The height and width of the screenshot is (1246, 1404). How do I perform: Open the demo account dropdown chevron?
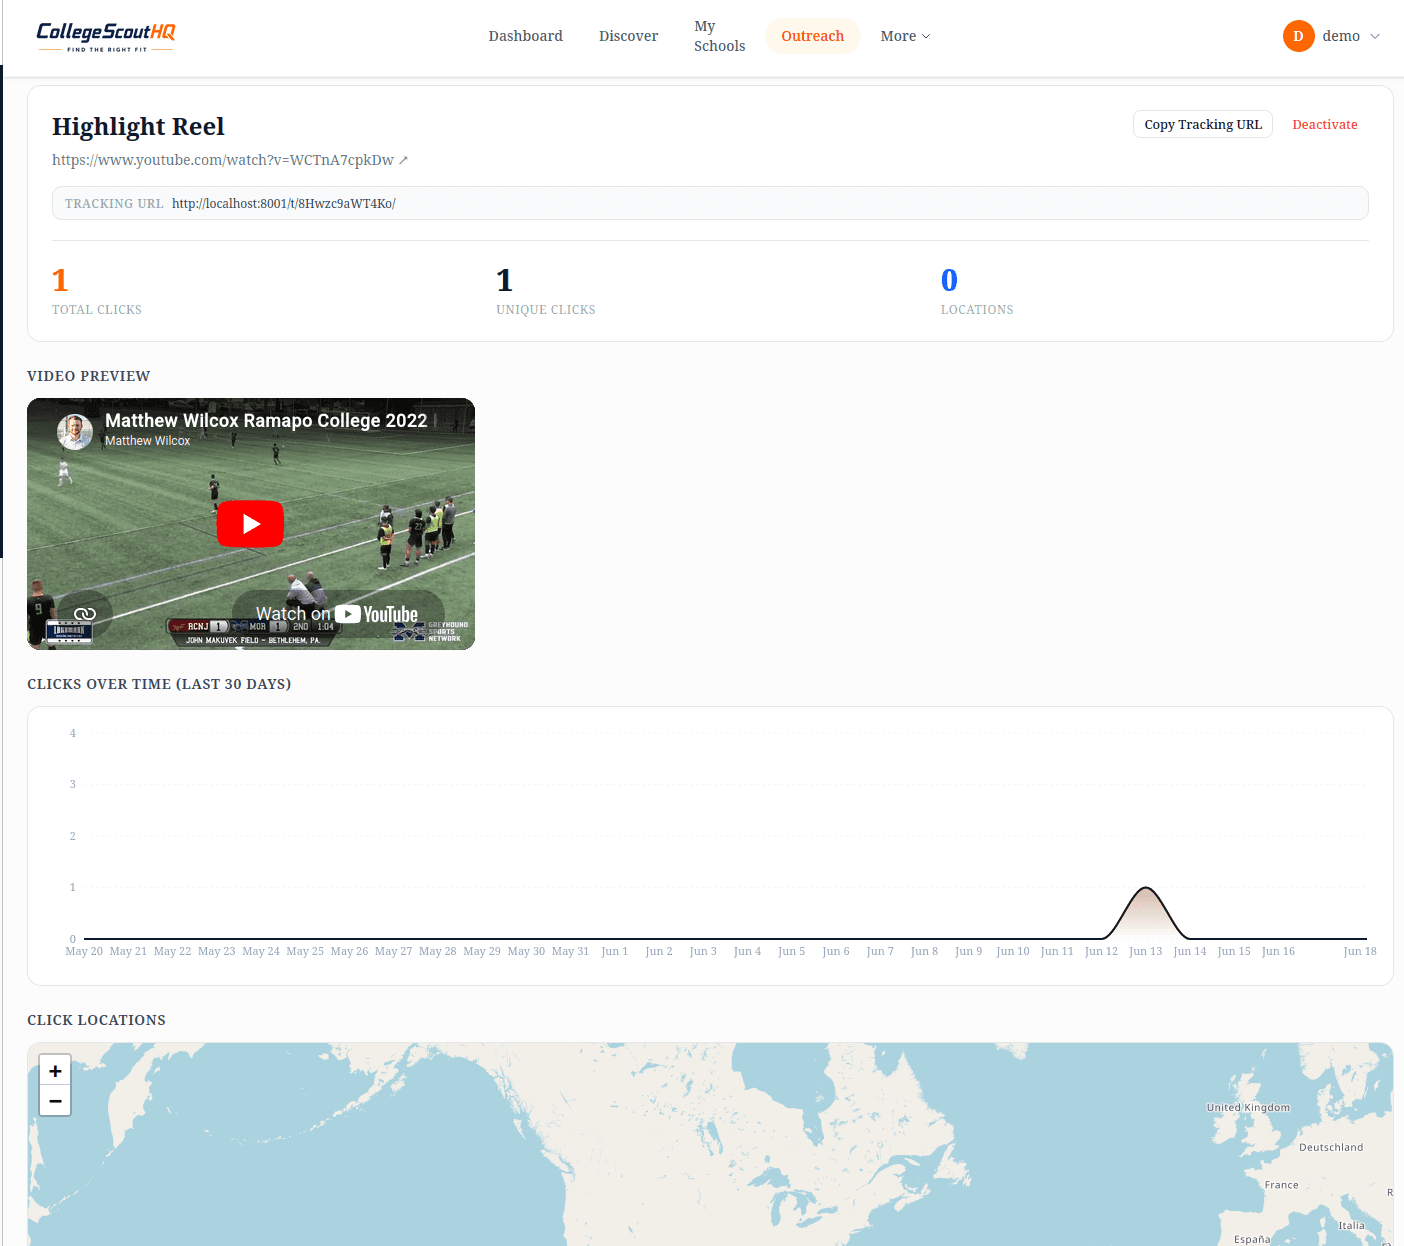pos(1375,36)
